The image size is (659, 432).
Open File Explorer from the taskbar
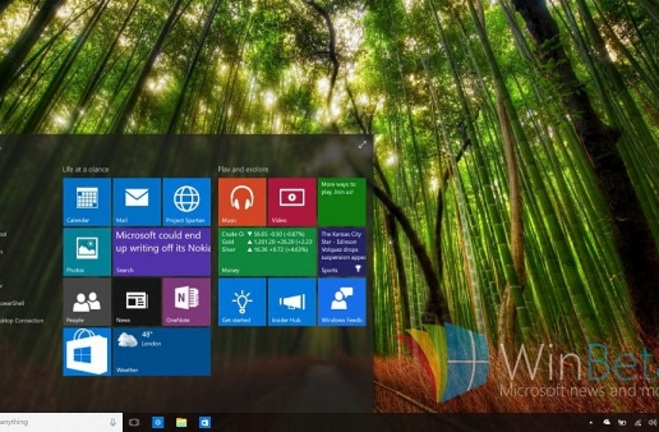point(182,422)
